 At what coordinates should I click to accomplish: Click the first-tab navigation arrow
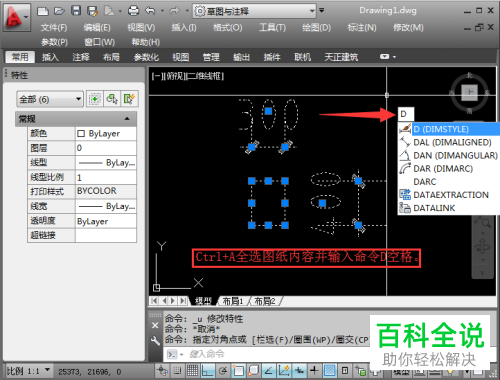(154, 301)
